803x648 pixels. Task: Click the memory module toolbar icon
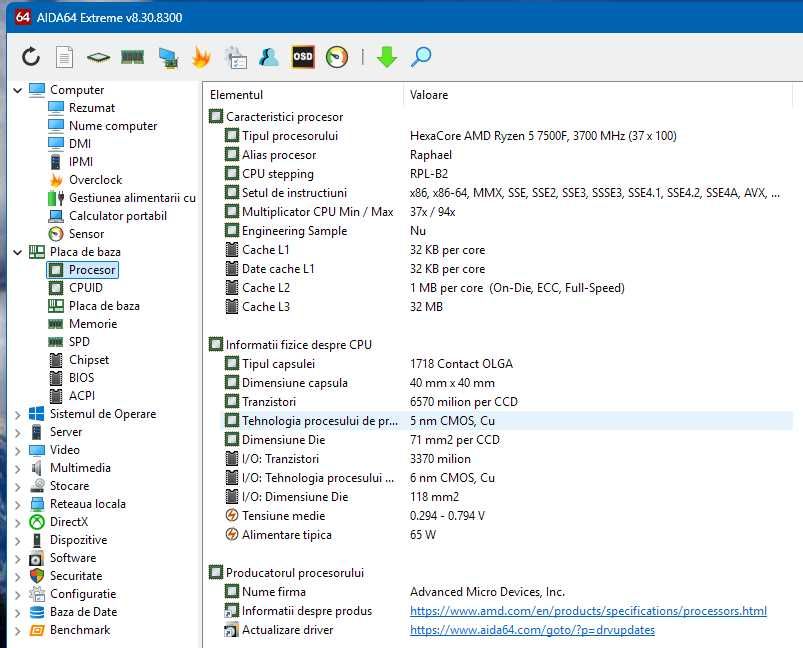(133, 57)
